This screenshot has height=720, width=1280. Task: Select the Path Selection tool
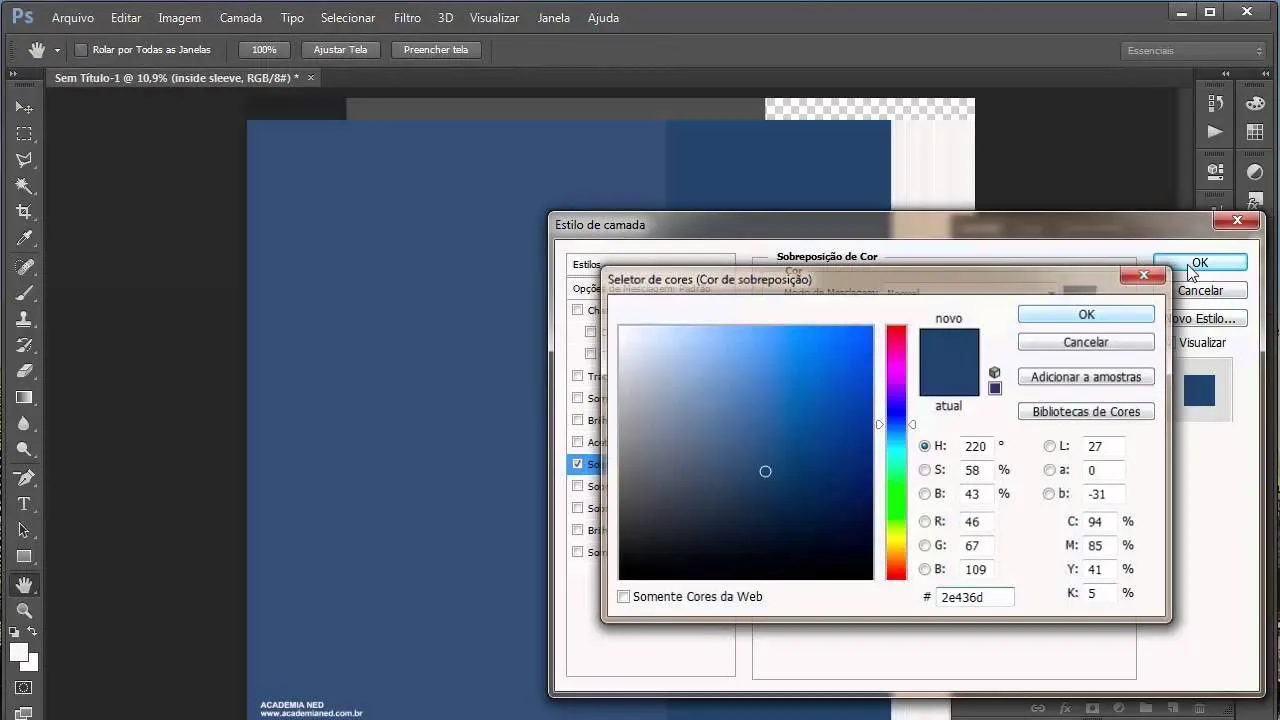pyautogui.click(x=24, y=530)
